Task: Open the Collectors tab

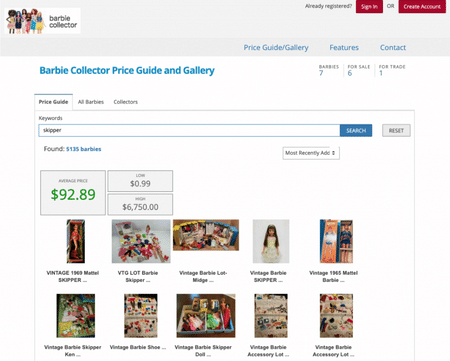Action: (125, 102)
